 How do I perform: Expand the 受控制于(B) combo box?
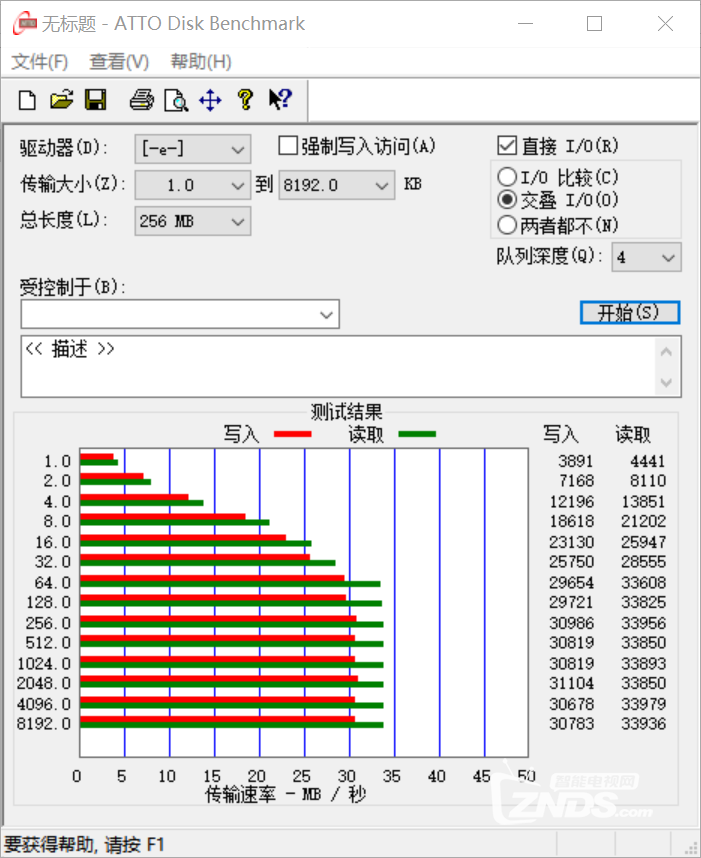point(180,314)
